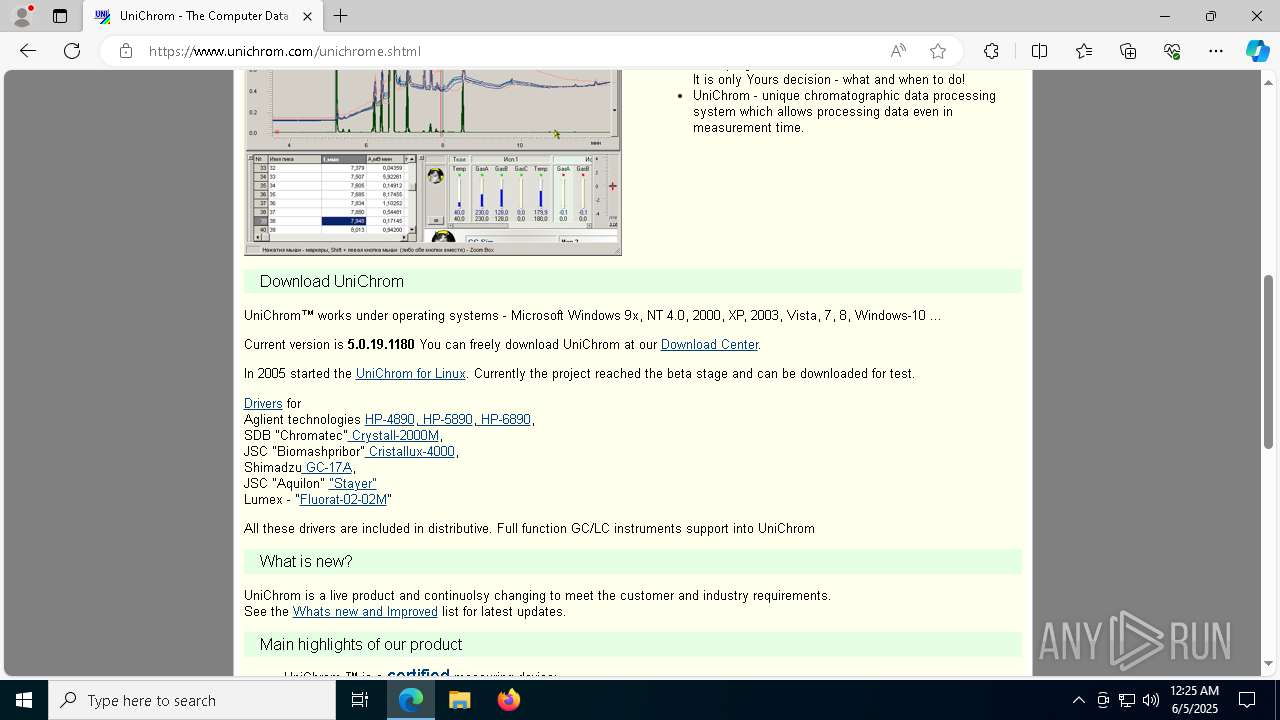The image size is (1280, 720).
Task: Add page to favorites star icon
Action: coord(937,51)
